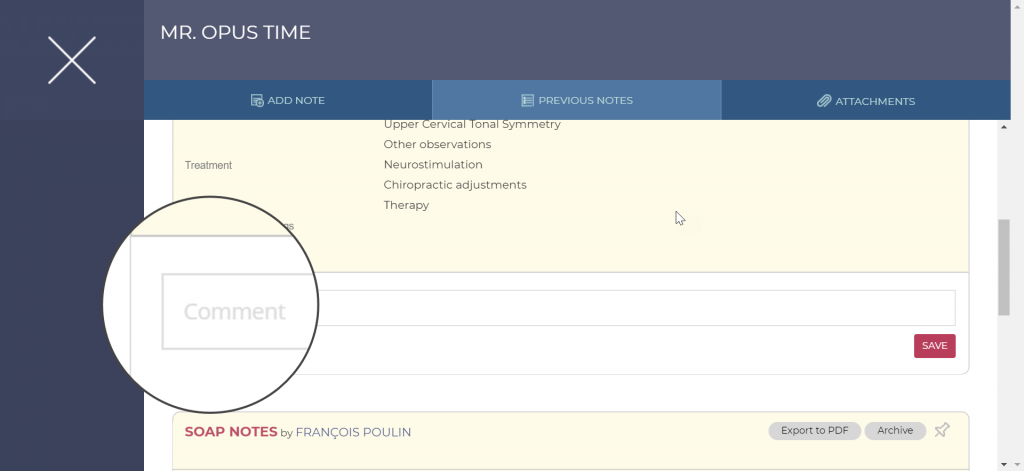Open the author link François Poulin
Screen dimensions: 1024x471
click(x=353, y=432)
